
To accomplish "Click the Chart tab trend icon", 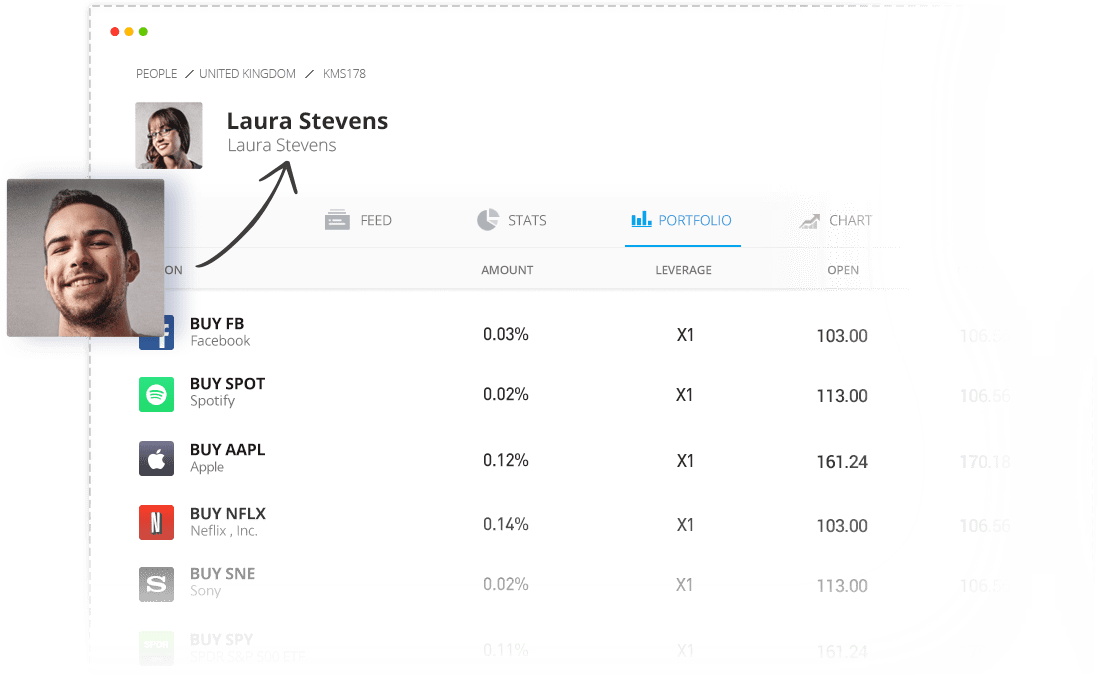I will (809, 221).
